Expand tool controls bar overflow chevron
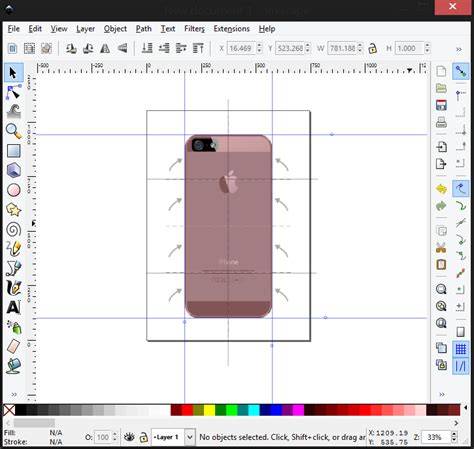This screenshot has height=449, width=474. (x=459, y=49)
